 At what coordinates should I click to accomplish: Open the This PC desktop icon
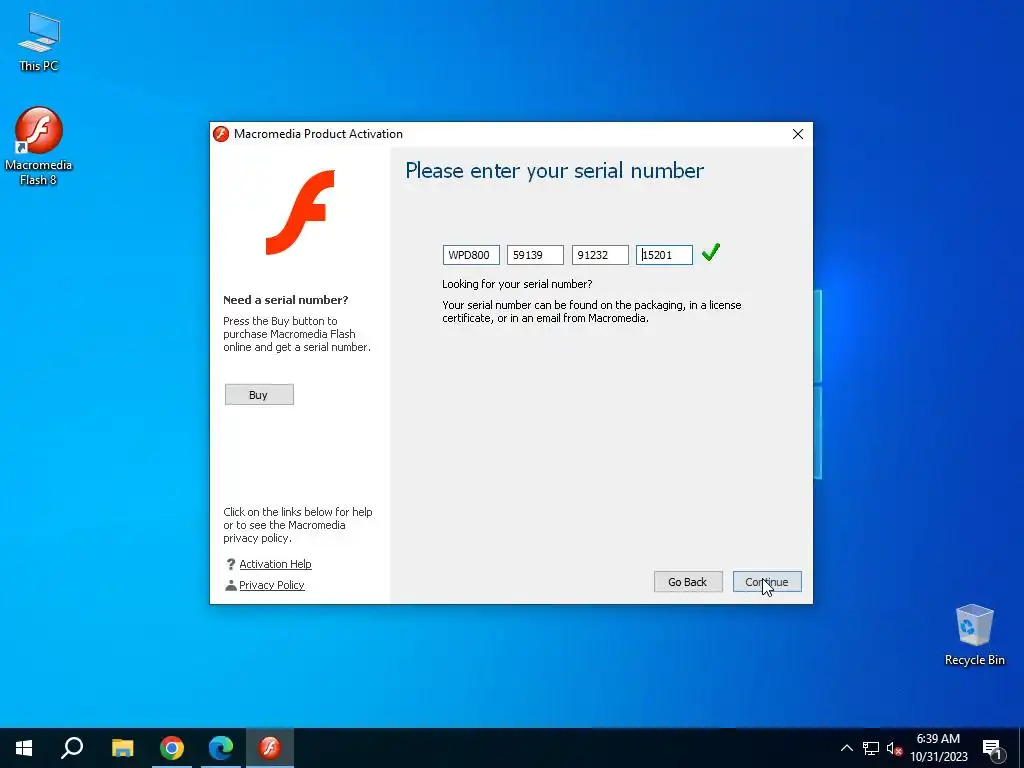pyautogui.click(x=39, y=41)
